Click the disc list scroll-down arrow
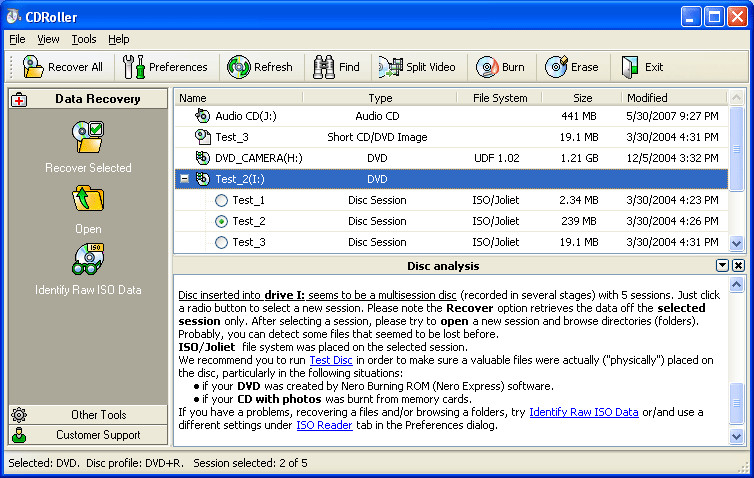 [736, 243]
